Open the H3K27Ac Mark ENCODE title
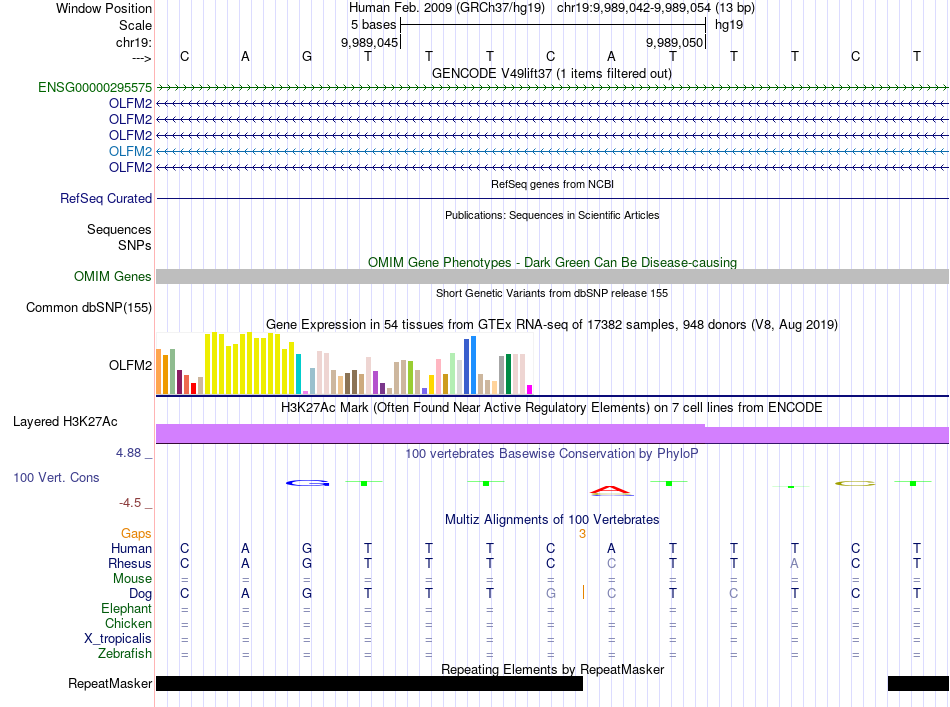950x707 pixels. tap(552, 407)
